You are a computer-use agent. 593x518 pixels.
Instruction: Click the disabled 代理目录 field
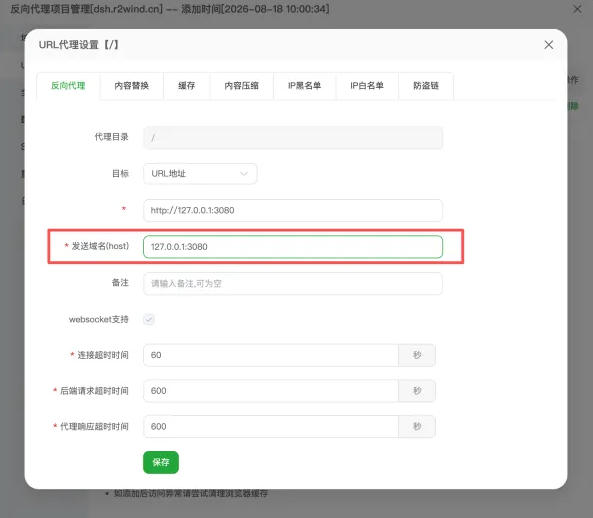pyautogui.click(x=293, y=138)
